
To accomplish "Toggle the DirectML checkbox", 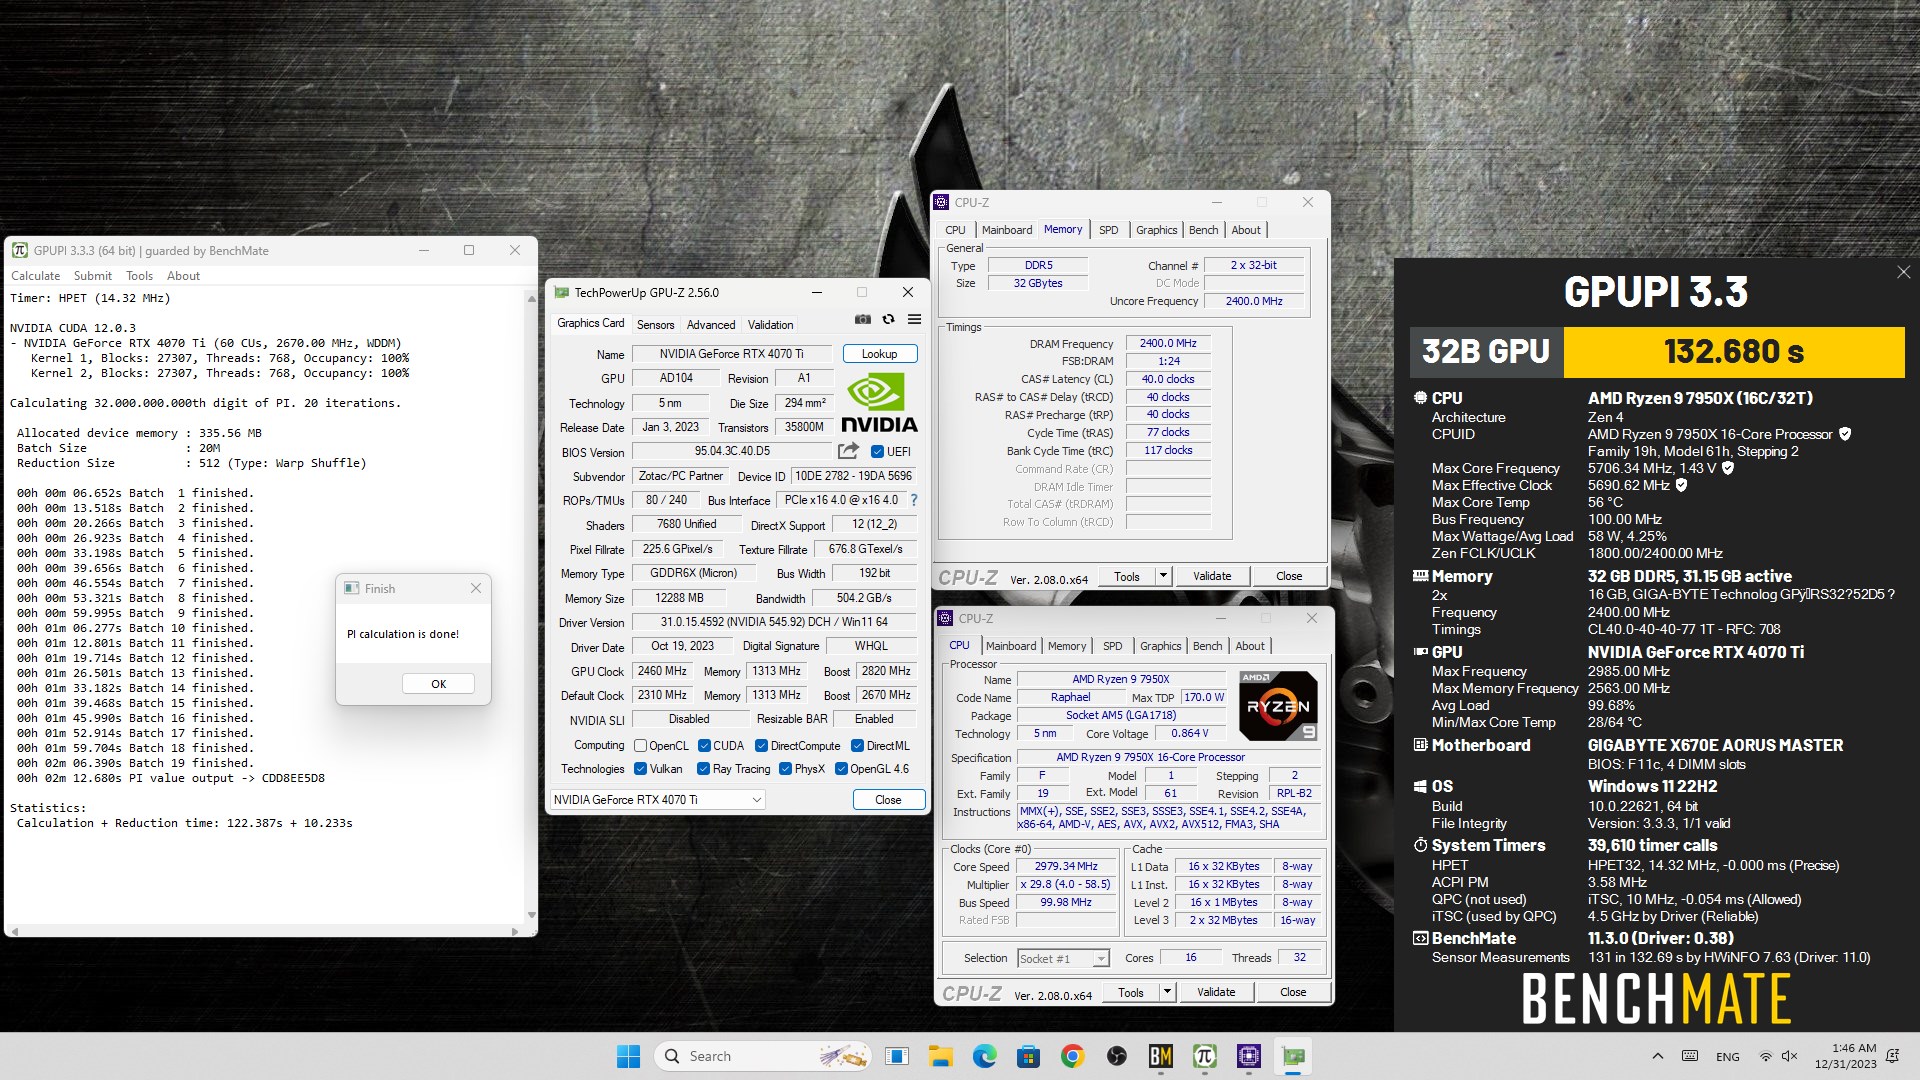I will coord(857,746).
